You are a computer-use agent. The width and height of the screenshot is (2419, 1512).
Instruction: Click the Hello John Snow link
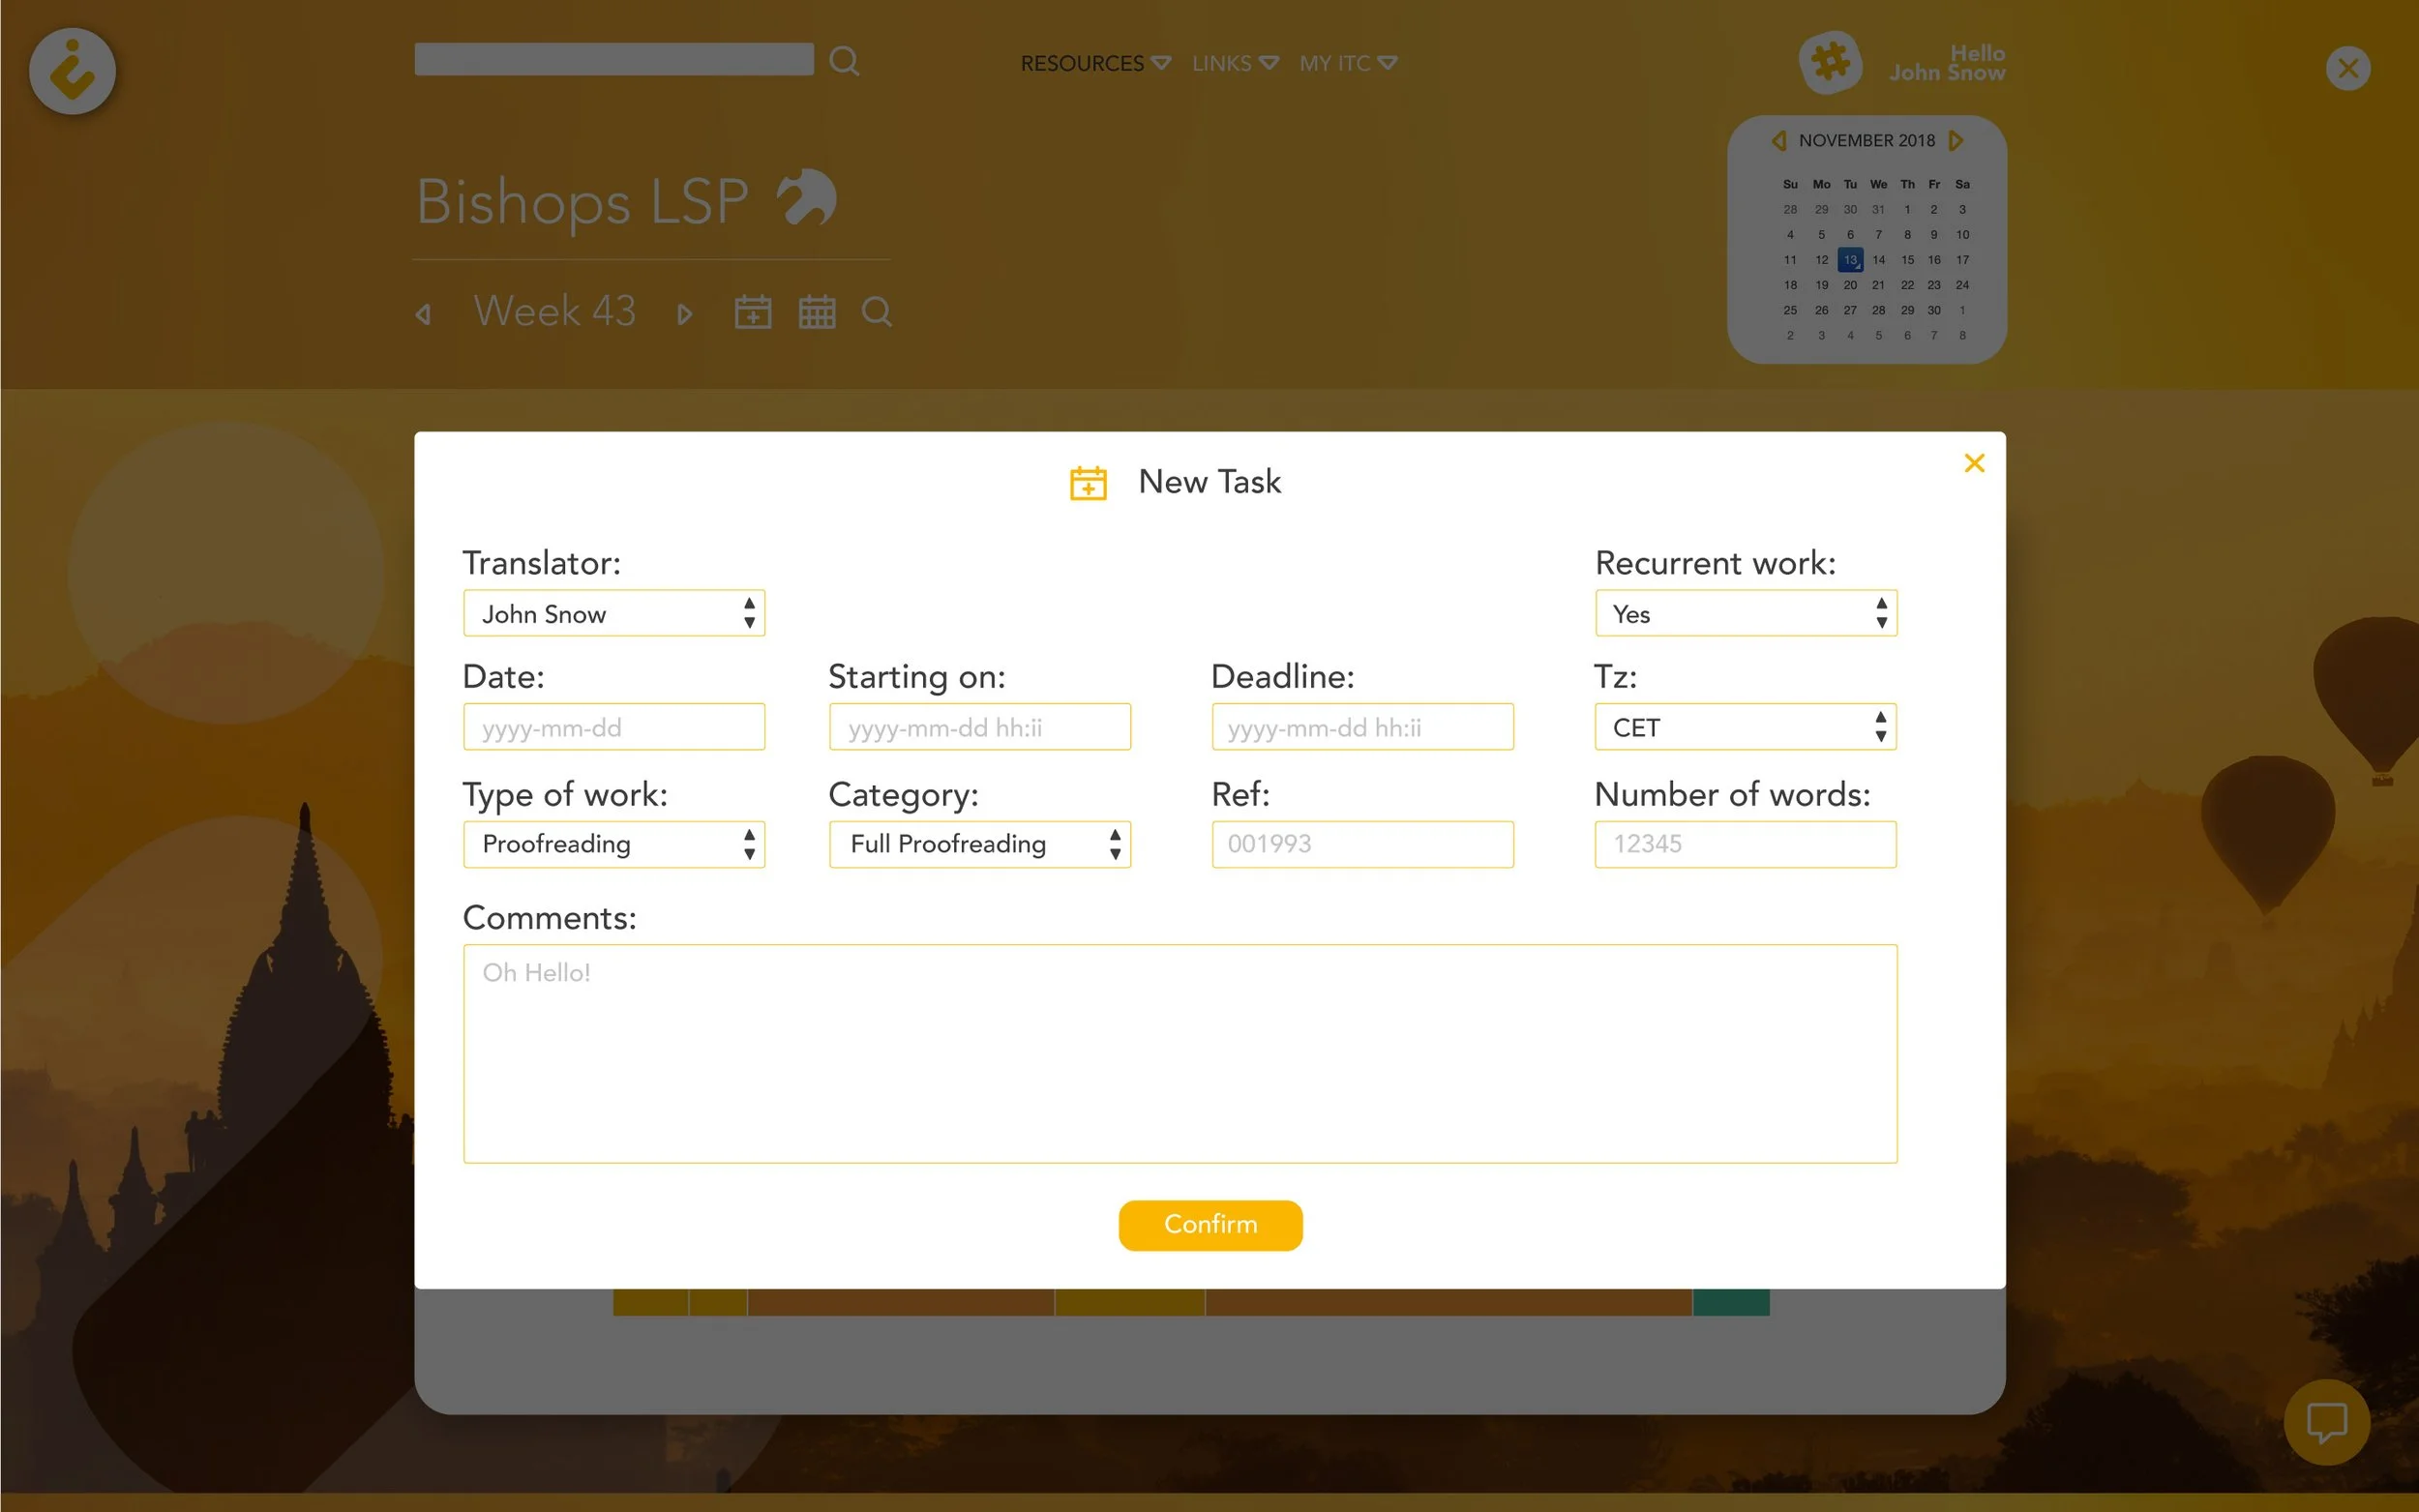1946,63
